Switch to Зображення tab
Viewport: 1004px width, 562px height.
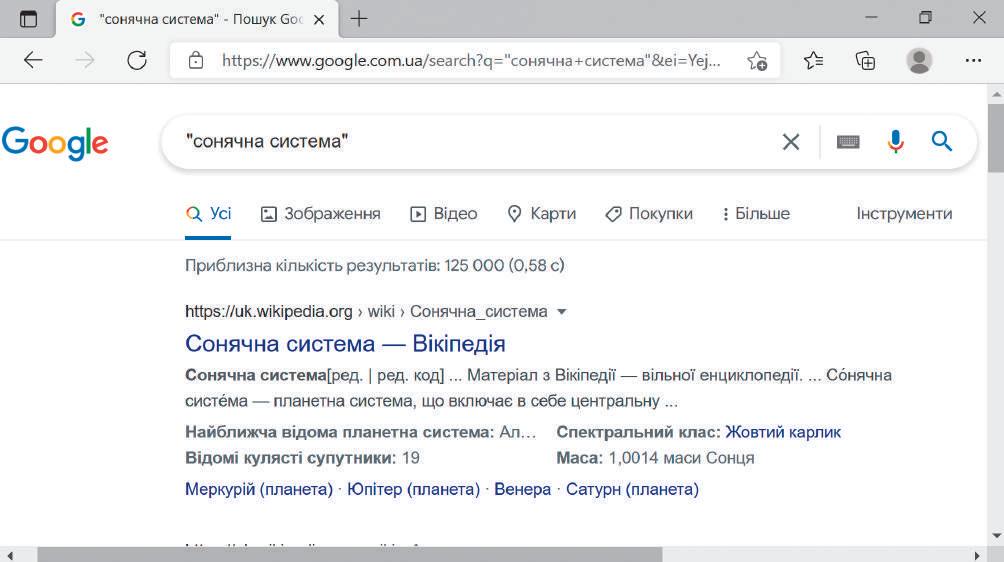pos(320,214)
